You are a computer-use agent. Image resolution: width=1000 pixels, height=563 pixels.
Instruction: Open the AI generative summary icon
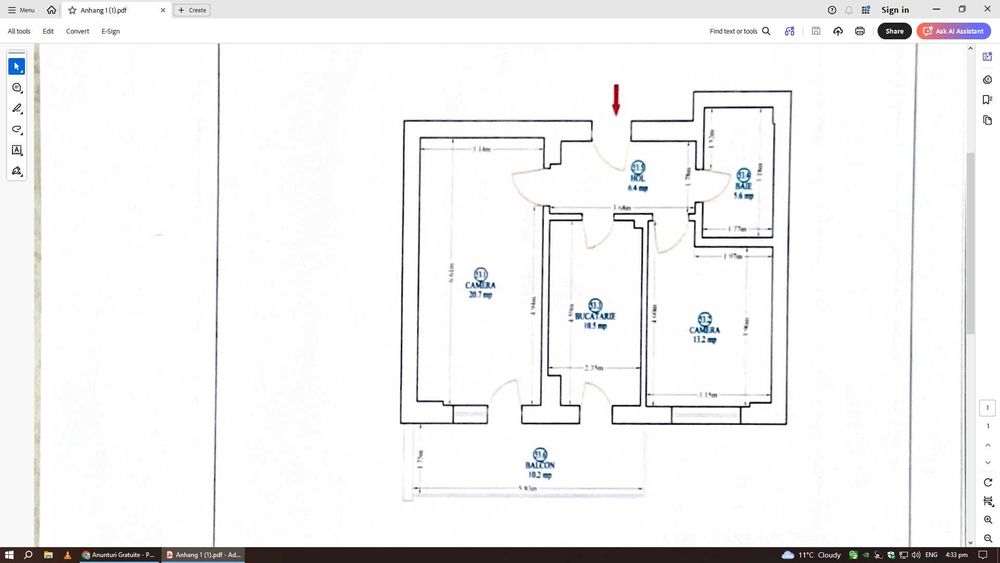(x=790, y=31)
